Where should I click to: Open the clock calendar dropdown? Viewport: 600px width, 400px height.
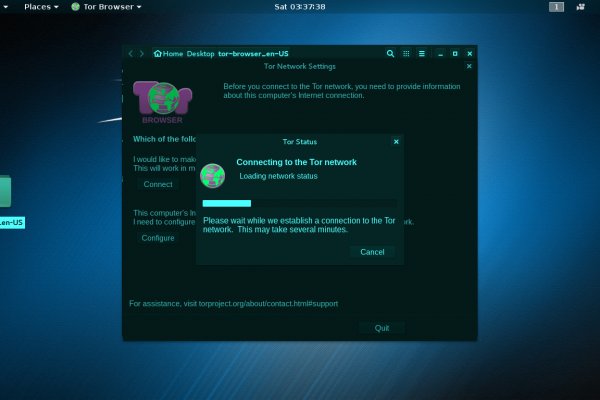[300, 7]
